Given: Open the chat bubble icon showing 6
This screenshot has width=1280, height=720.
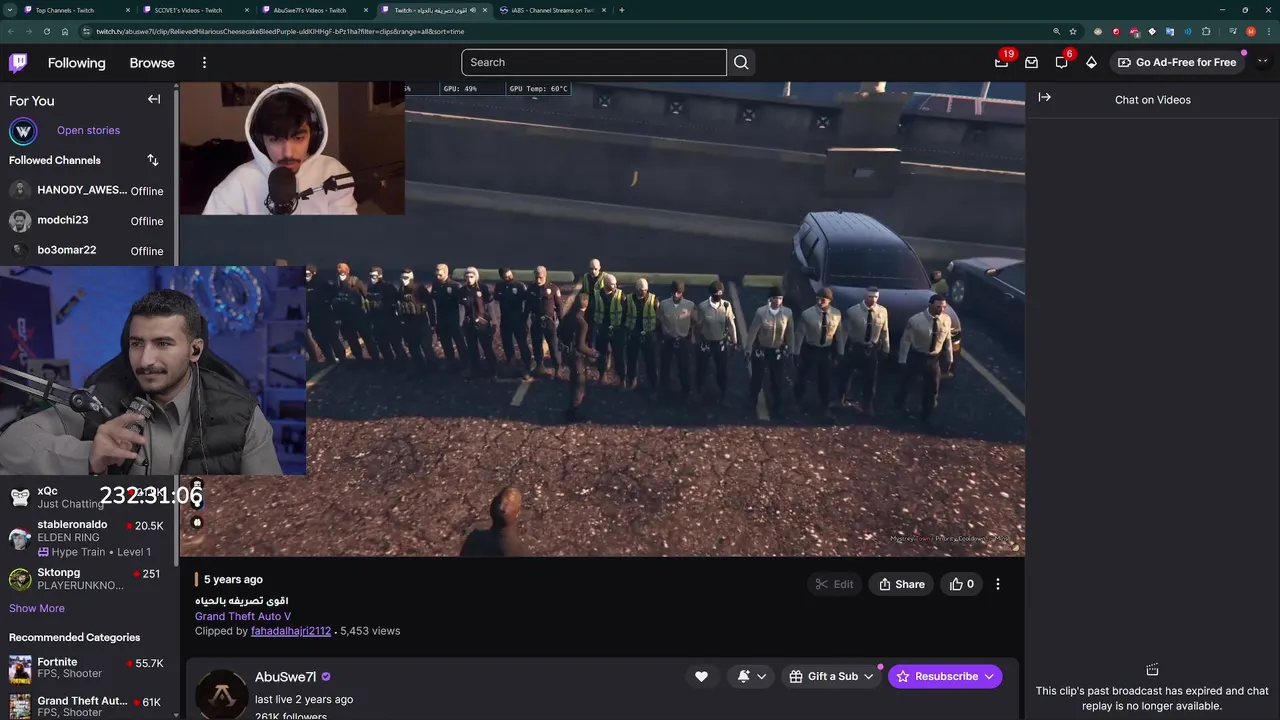Looking at the screenshot, I should [x=1061, y=62].
